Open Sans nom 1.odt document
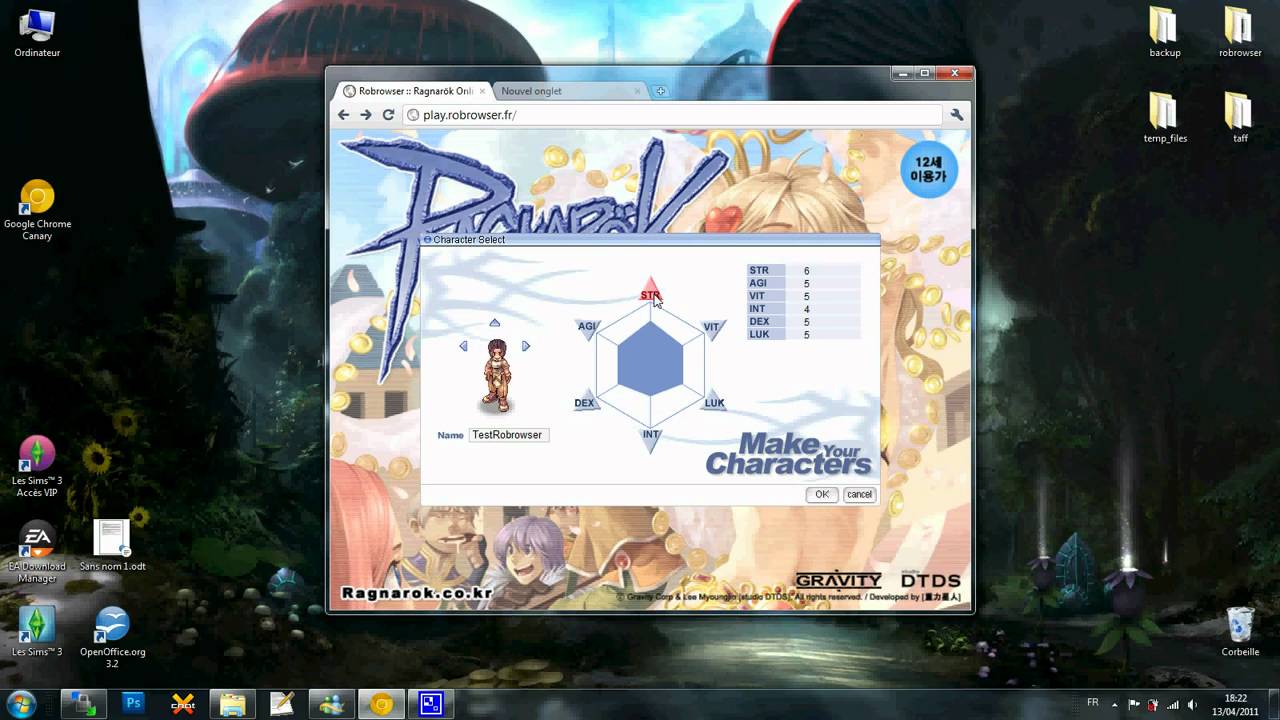1280x720 pixels. [112, 546]
